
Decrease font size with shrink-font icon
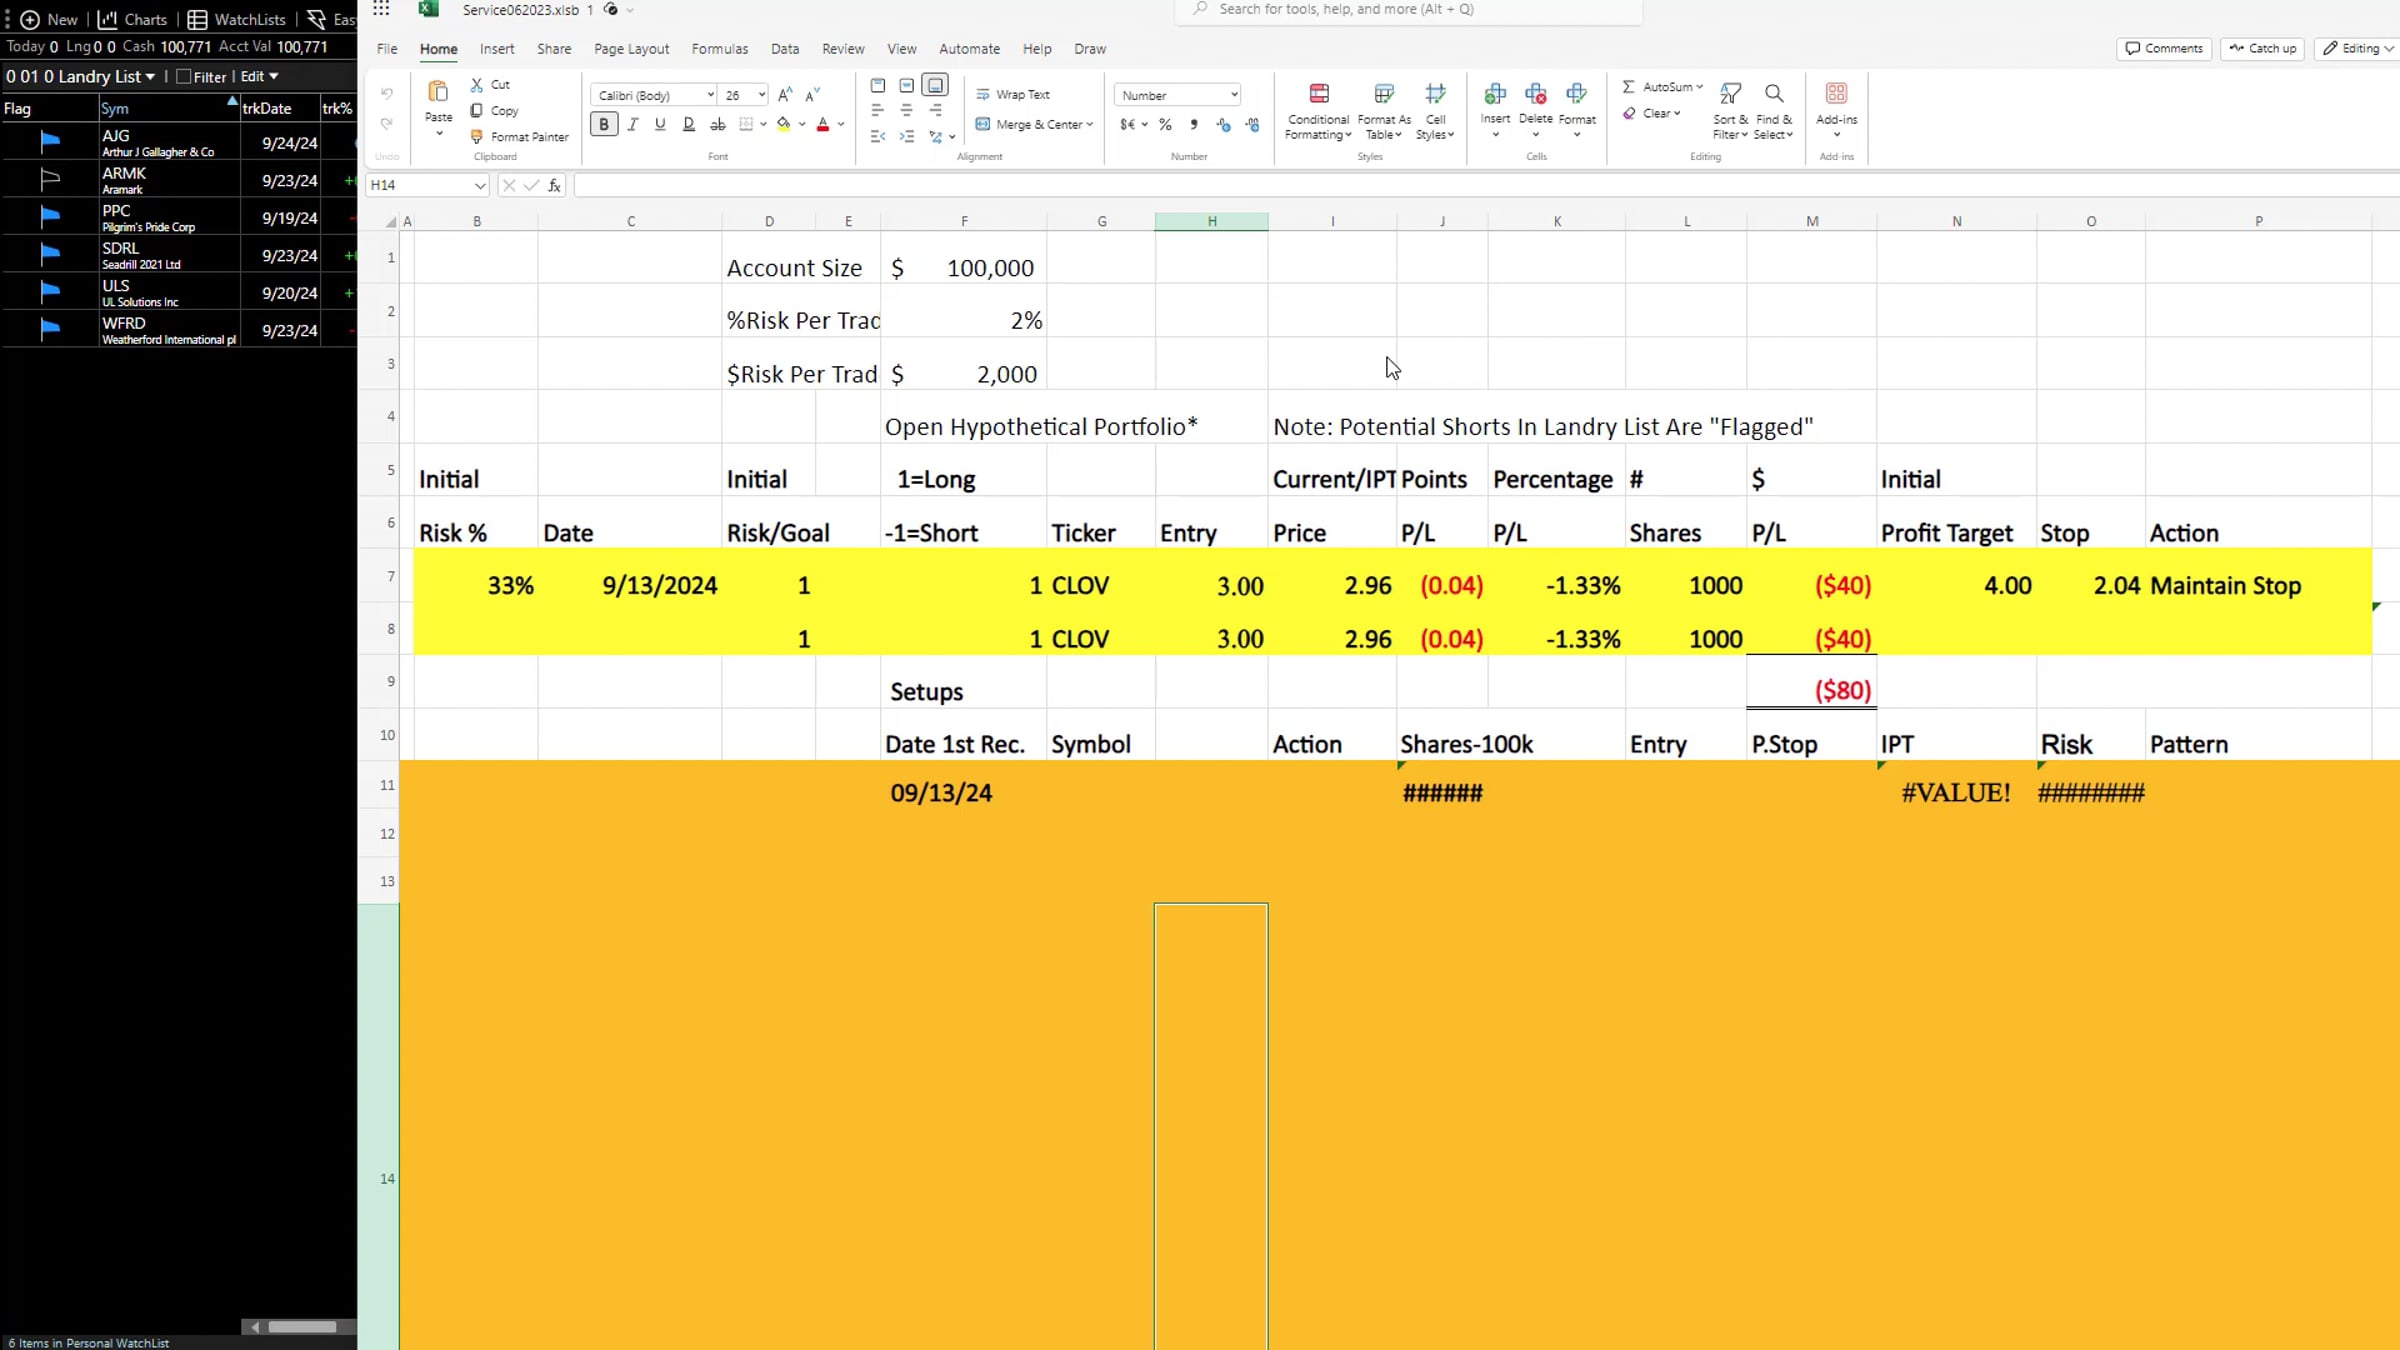pos(813,95)
